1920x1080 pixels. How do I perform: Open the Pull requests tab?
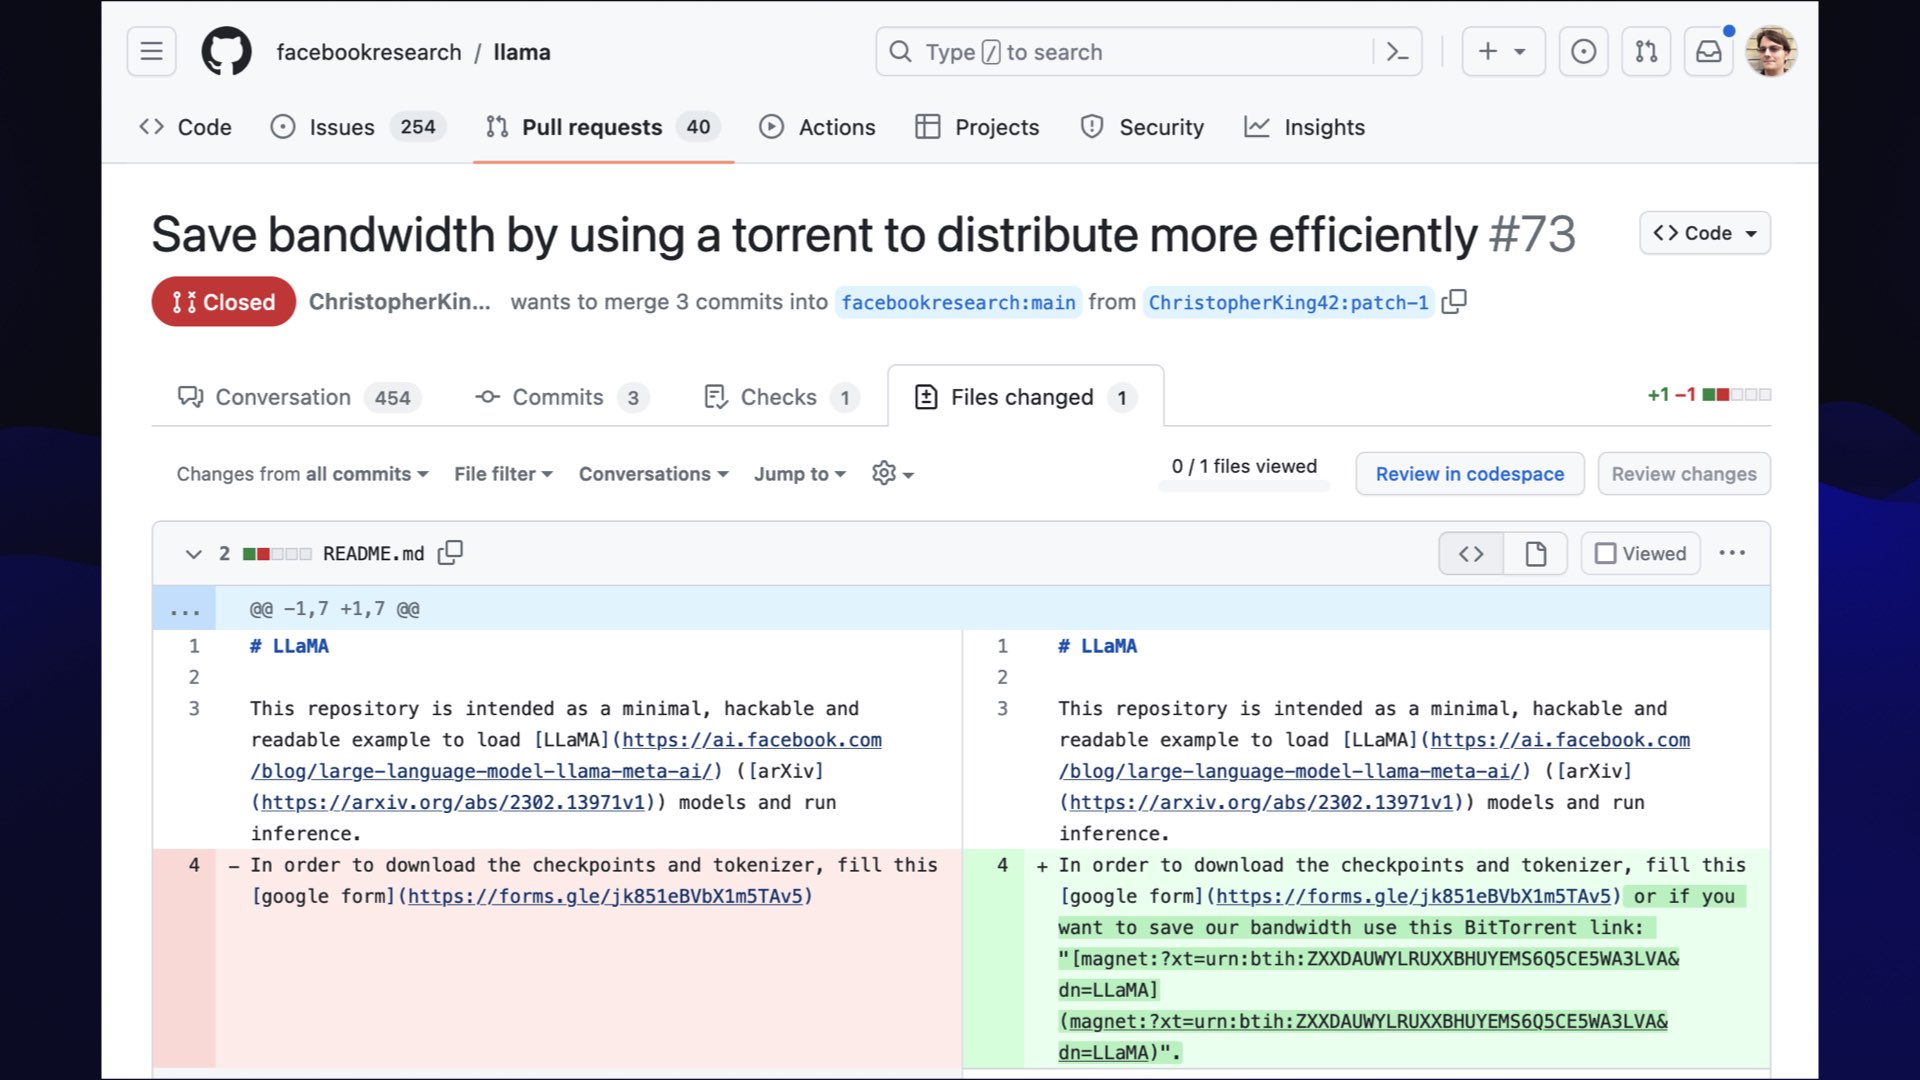coord(603,127)
